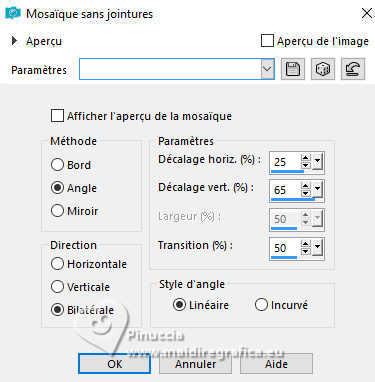Choose Horizontale direction
The width and height of the screenshot is (375, 382).
[57, 264]
